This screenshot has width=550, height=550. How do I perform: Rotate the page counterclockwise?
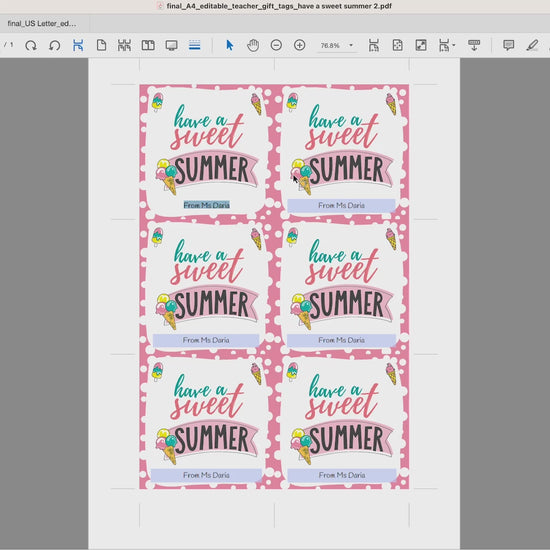(54, 45)
